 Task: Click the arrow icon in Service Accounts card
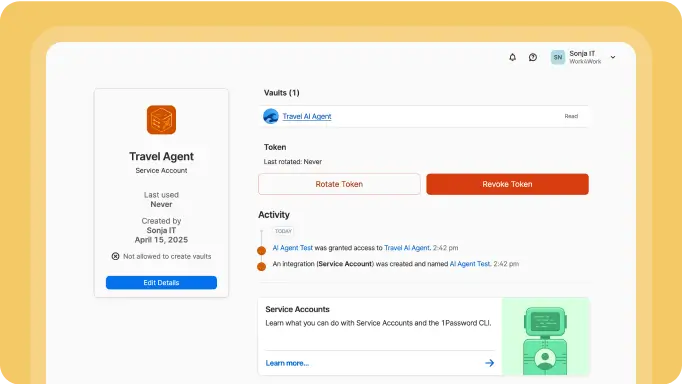pos(489,363)
